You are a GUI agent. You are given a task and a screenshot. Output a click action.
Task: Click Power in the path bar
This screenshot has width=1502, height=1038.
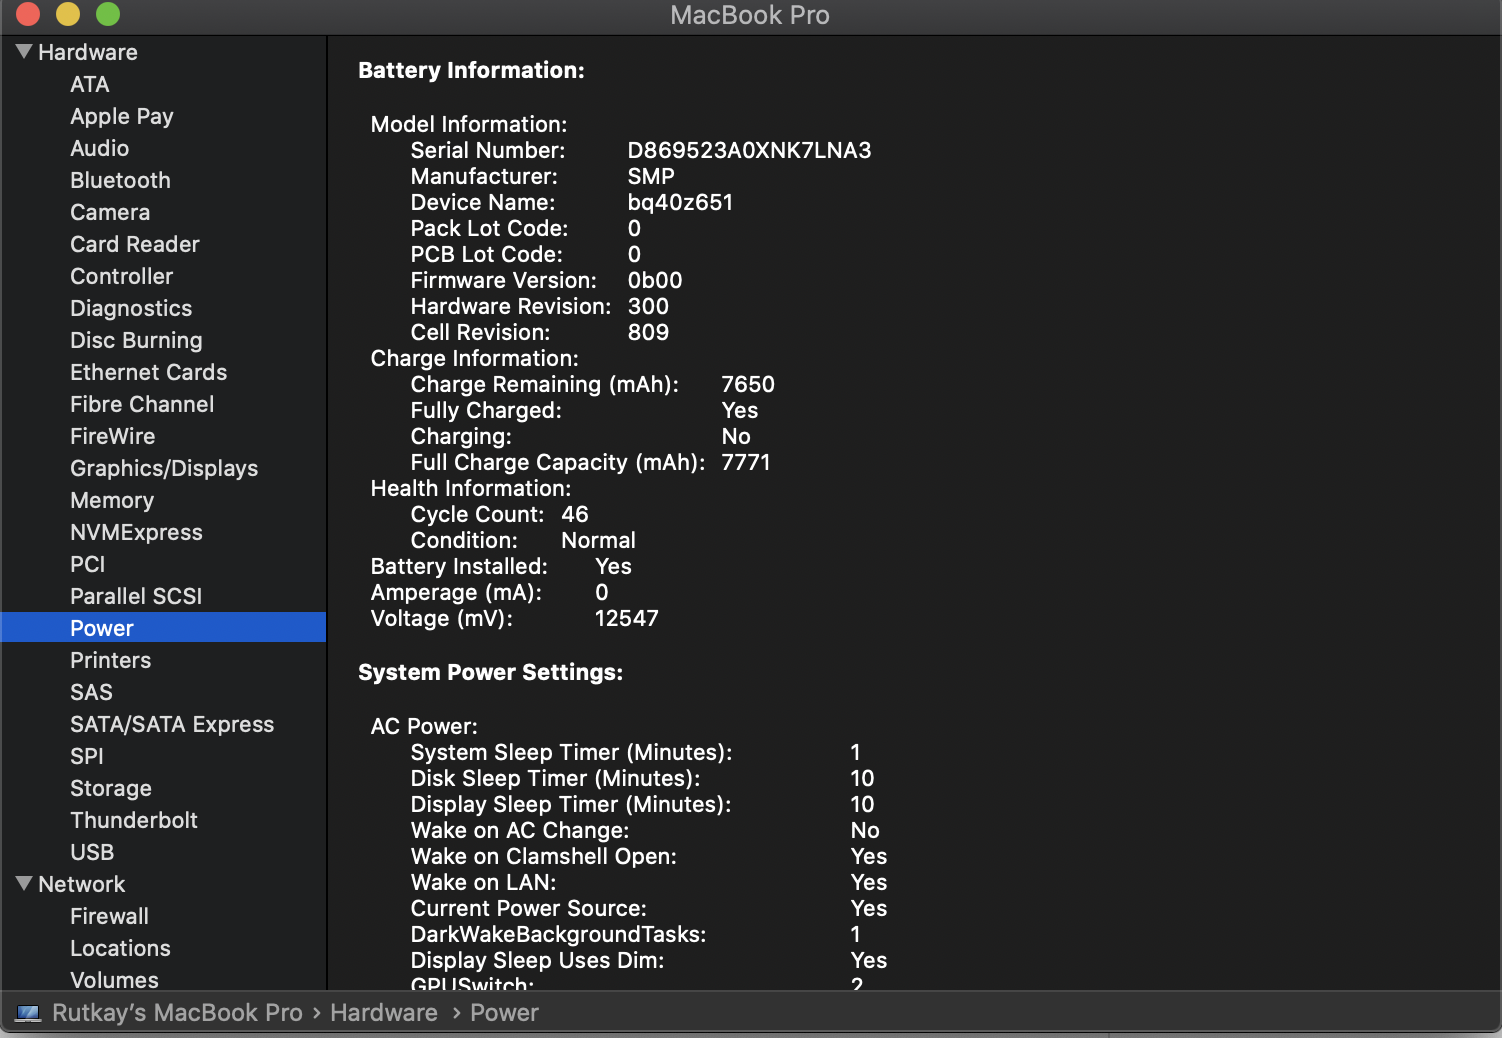pyautogui.click(x=505, y=1013)
